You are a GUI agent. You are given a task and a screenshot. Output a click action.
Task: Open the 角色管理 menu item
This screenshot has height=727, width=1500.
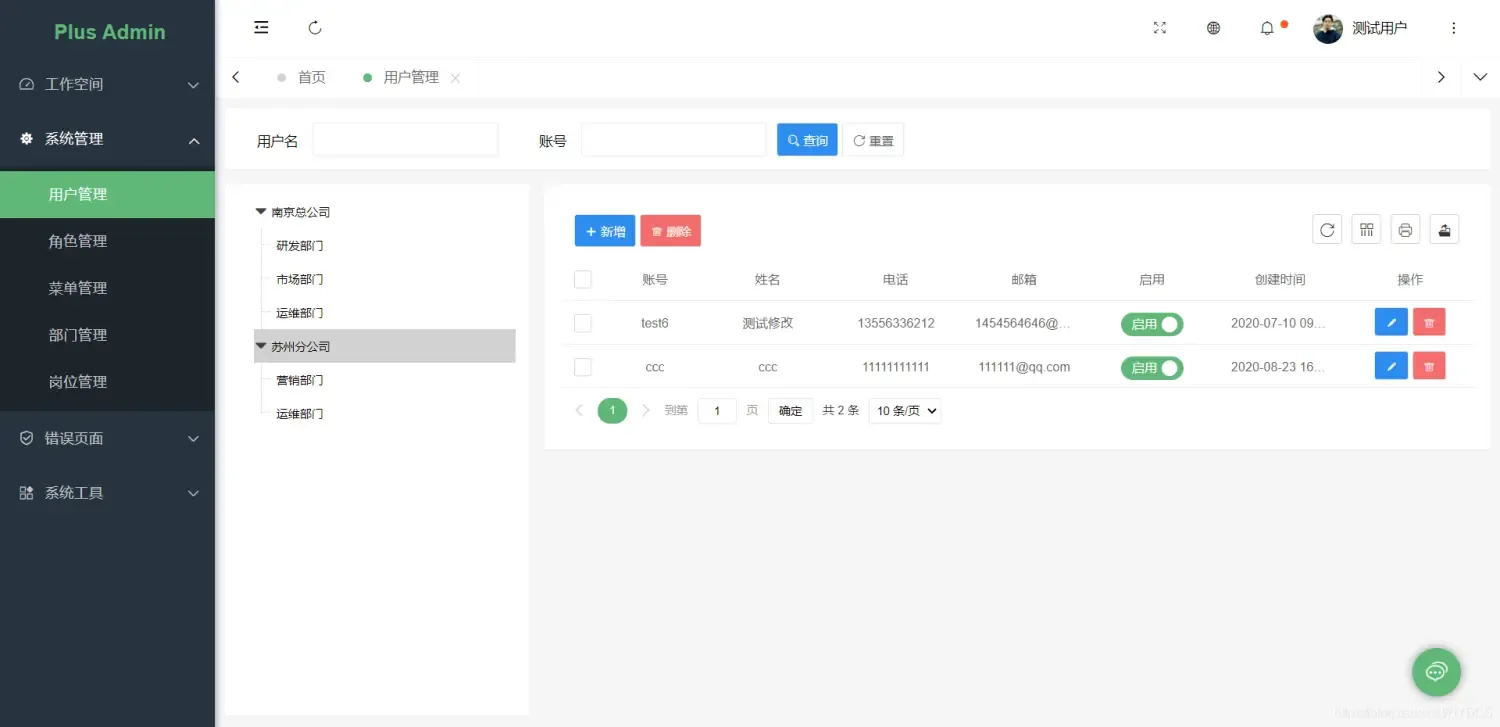click(78, 240)
